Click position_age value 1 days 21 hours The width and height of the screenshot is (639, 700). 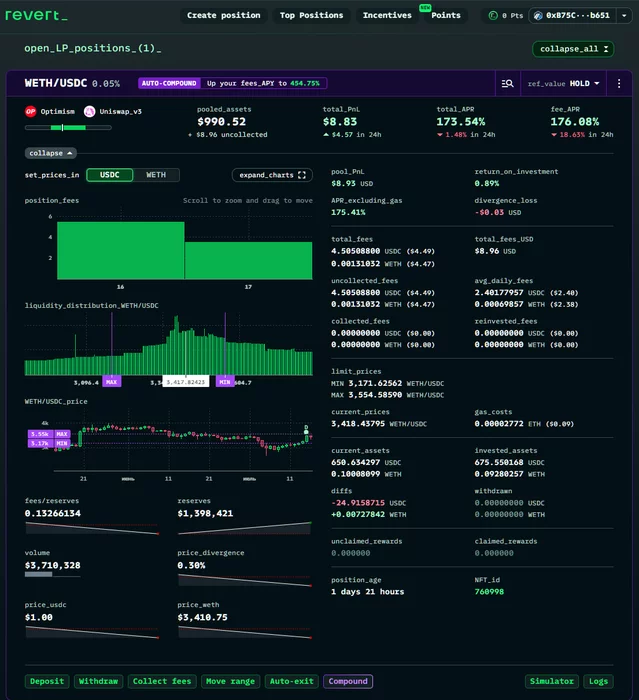pyautogui.click(x=368, y=592)
